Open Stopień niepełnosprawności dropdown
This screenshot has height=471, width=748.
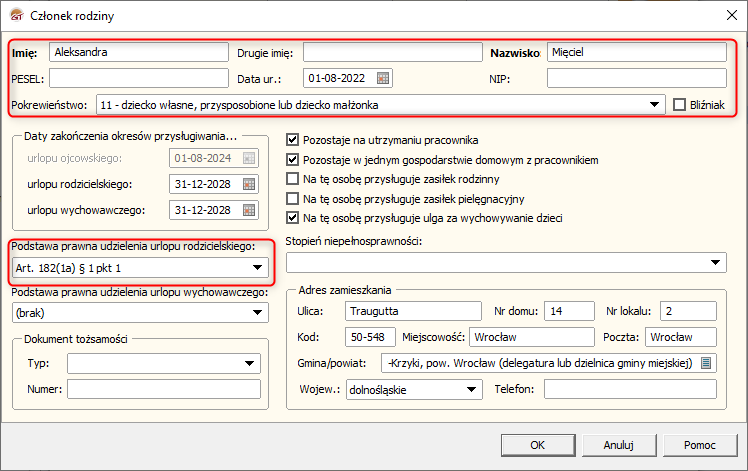(x=716, y=262)
